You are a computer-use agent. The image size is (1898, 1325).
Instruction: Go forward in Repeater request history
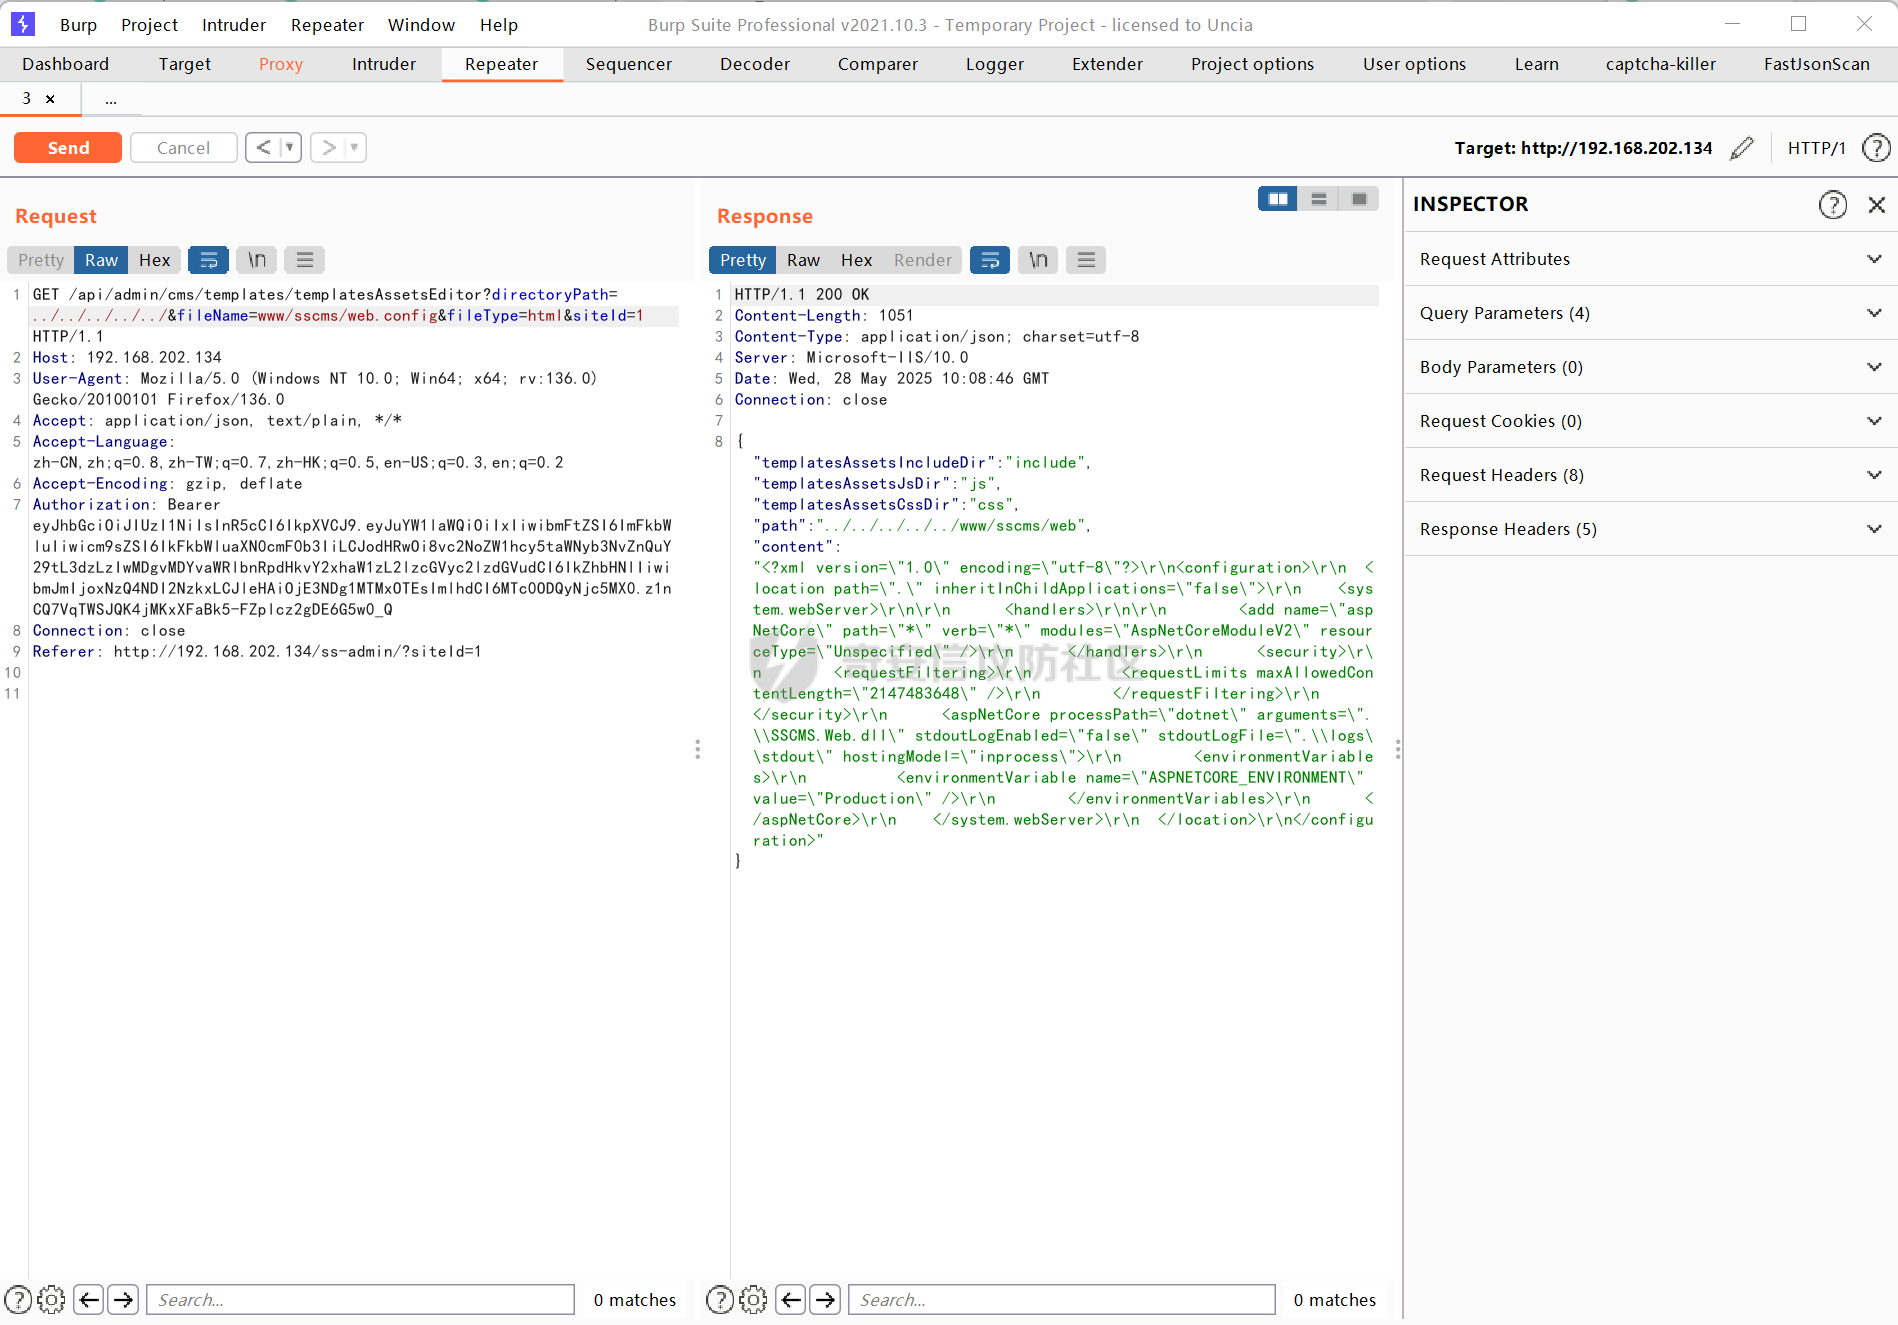(328, 148)
